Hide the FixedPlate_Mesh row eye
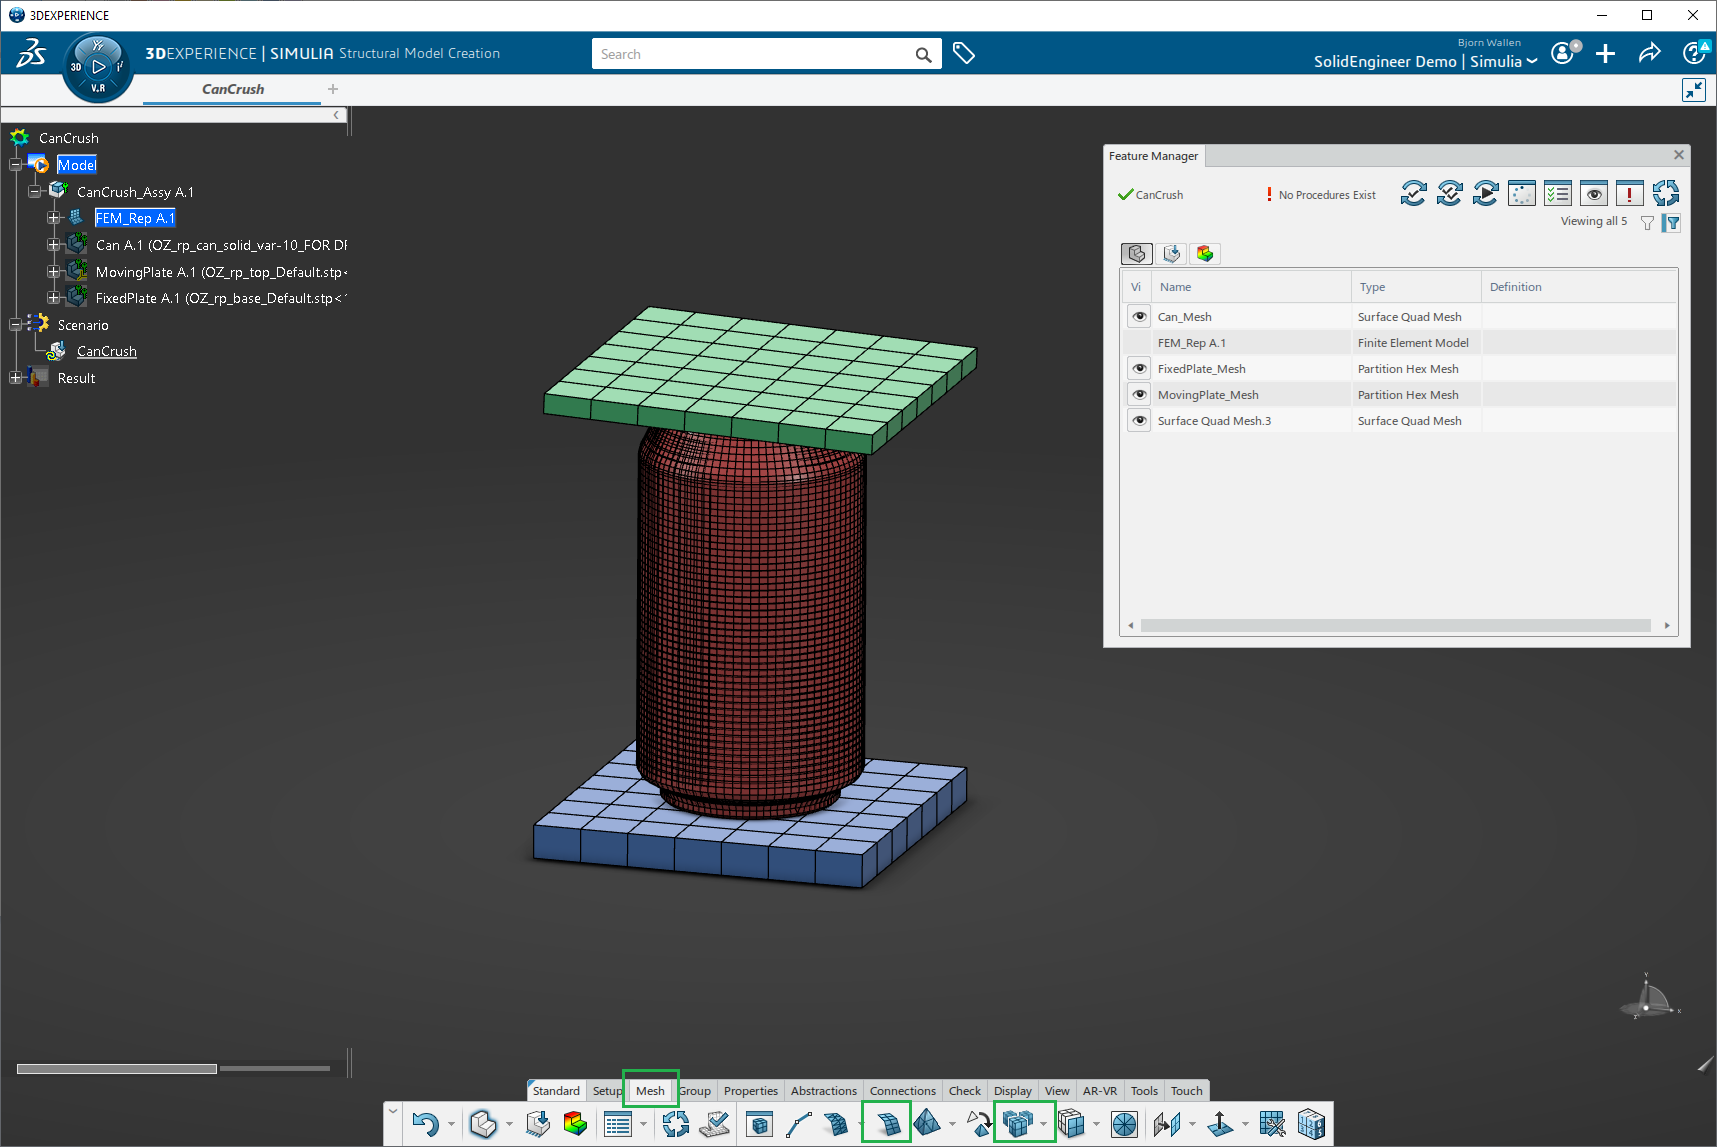The width and height of the screenshot is (1717, 1147). (x=1139, y=369)
